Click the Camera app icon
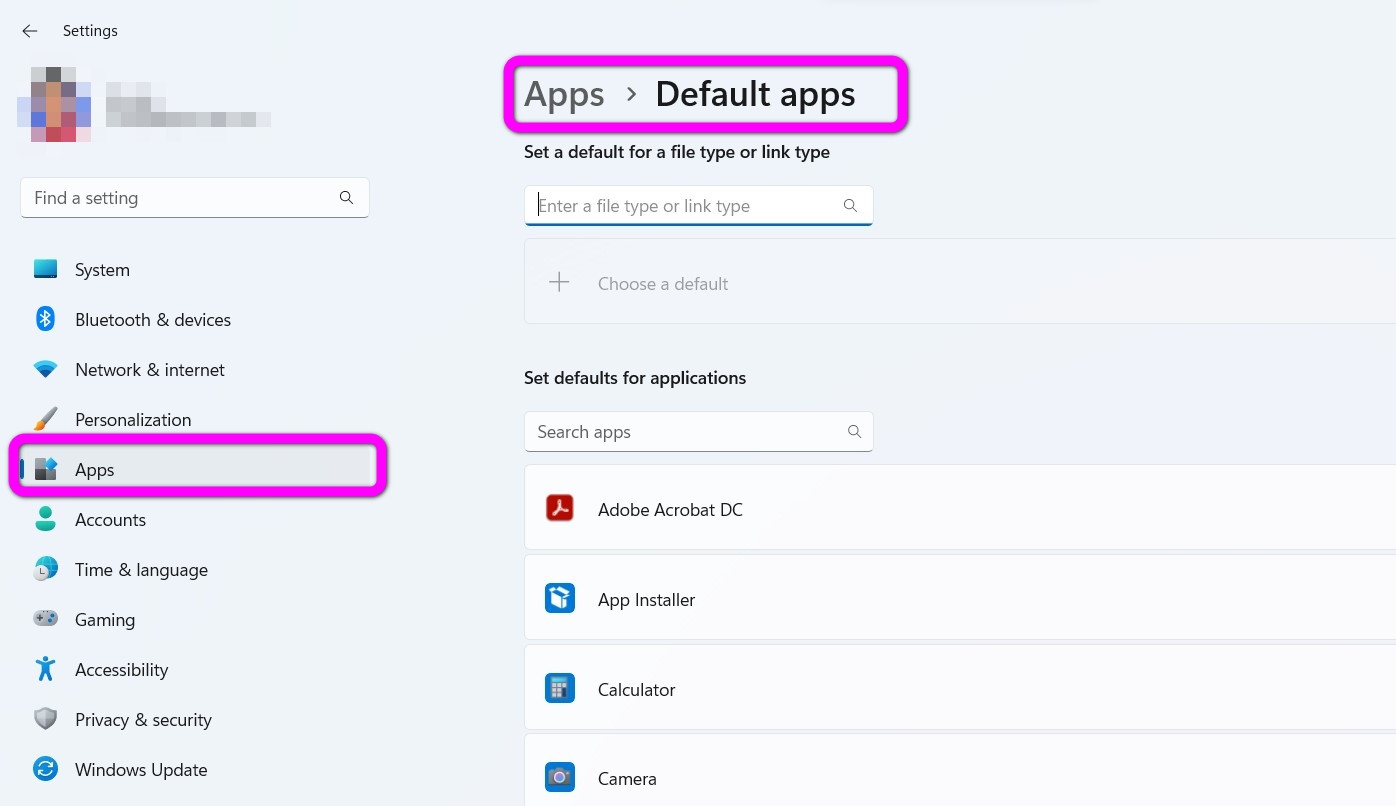1396x806 pixels. [x=560, y=777]
